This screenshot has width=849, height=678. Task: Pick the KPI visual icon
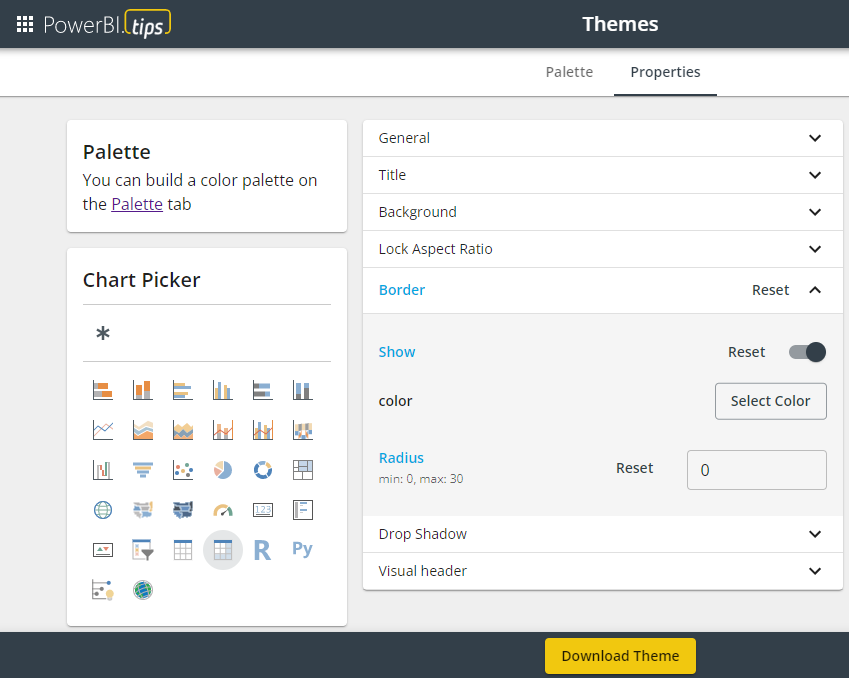(103, 550)
